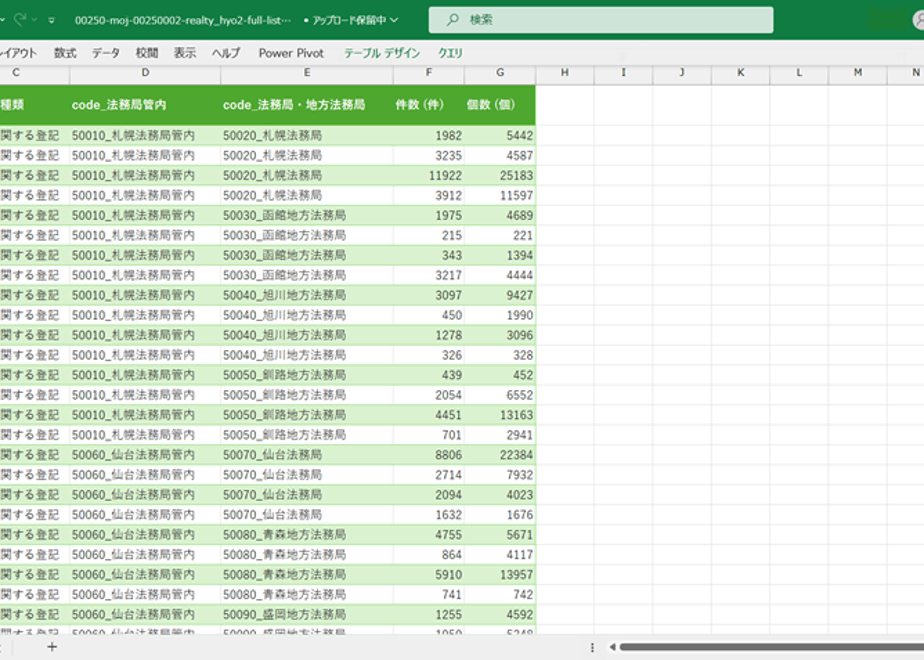The height and width of the screenshot is (660, 924).
Task: Add a new sheet with plus icon
Action: pyautogui.click(x=52, y=647)
